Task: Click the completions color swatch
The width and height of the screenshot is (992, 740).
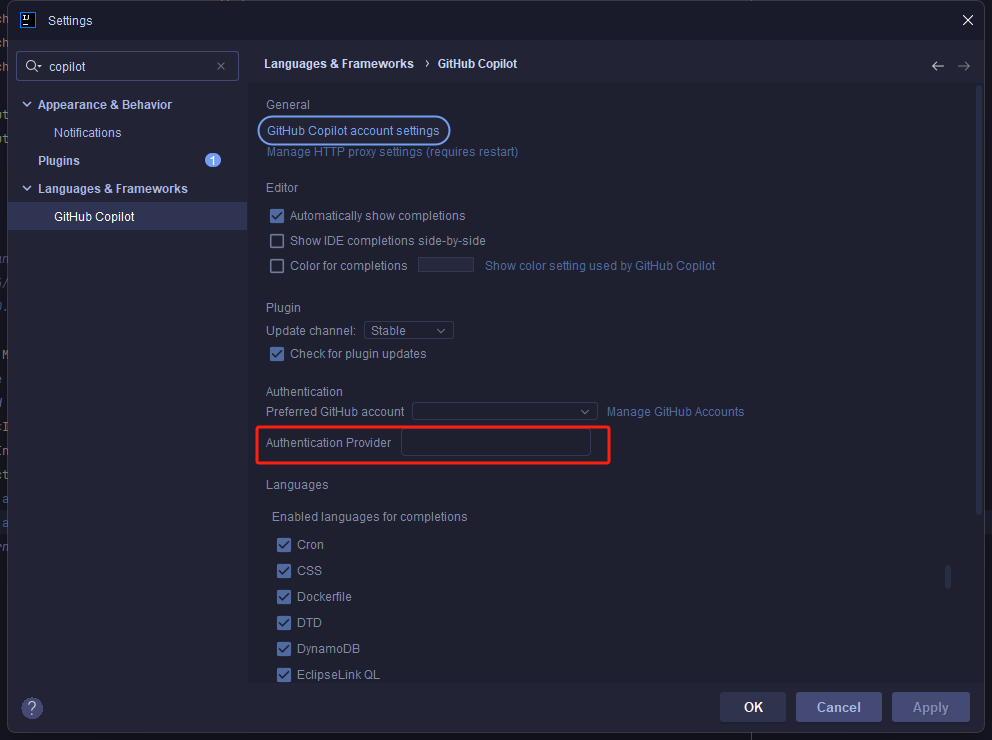Action: tap(446, 265)
